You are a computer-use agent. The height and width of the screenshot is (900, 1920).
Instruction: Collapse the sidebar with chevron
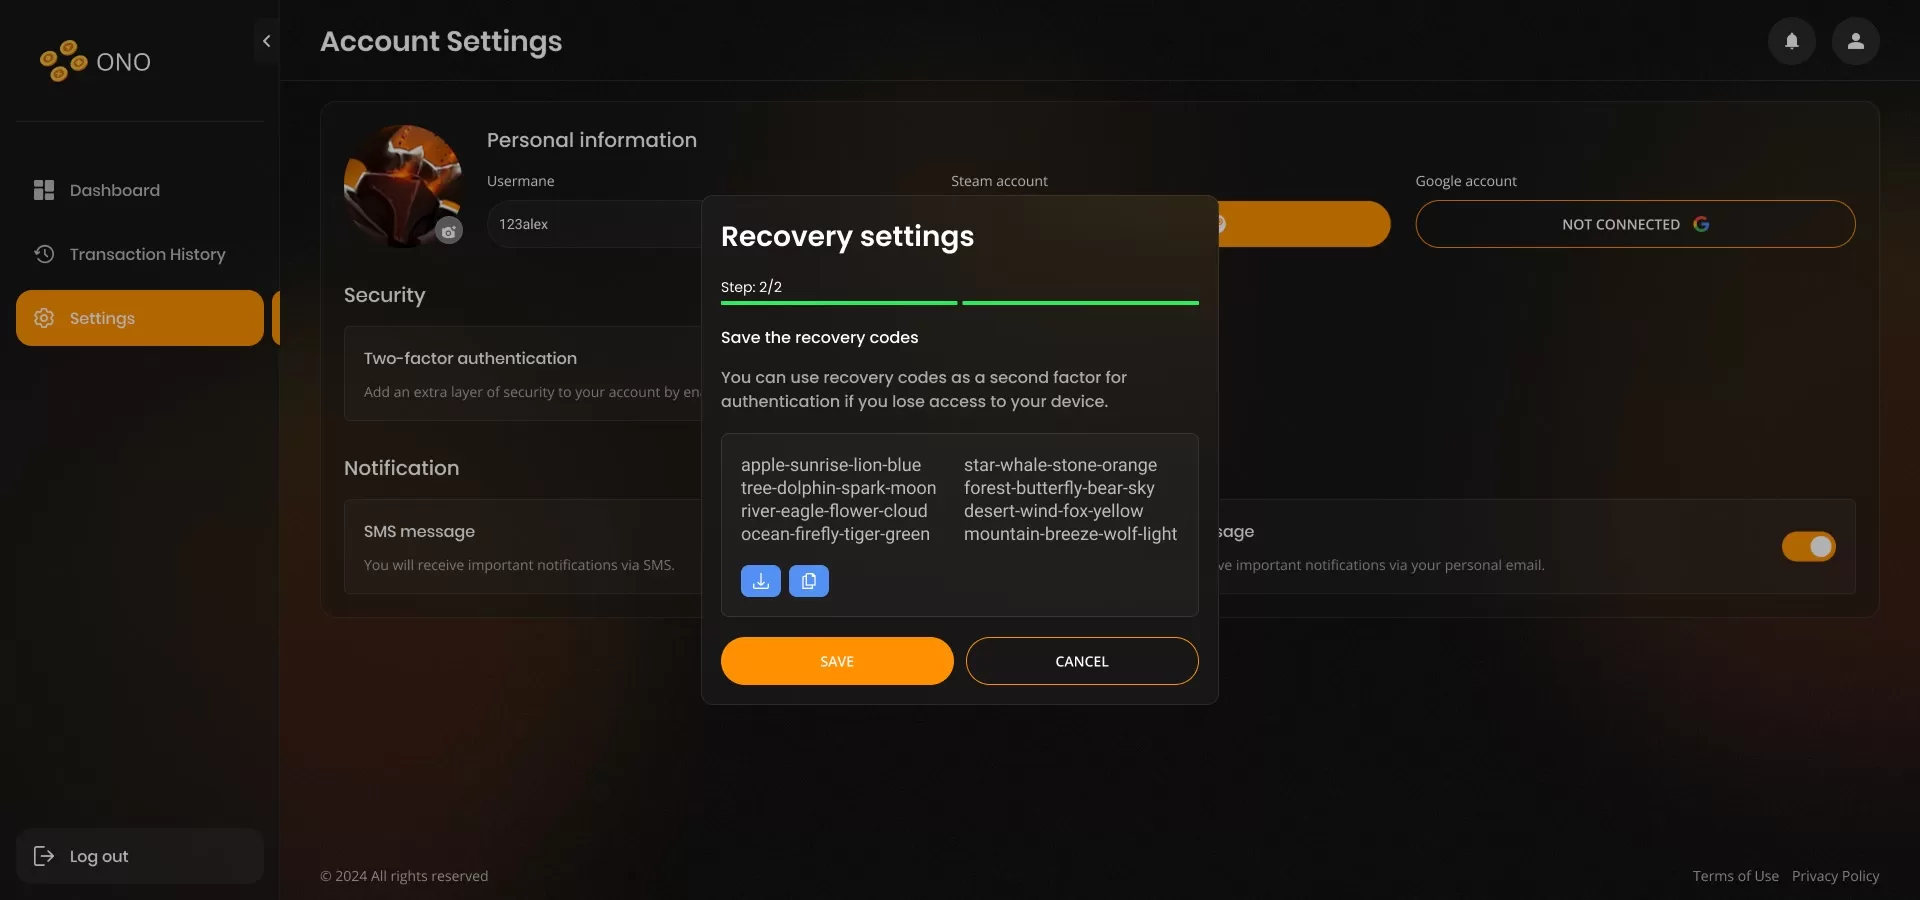[266, 41]
